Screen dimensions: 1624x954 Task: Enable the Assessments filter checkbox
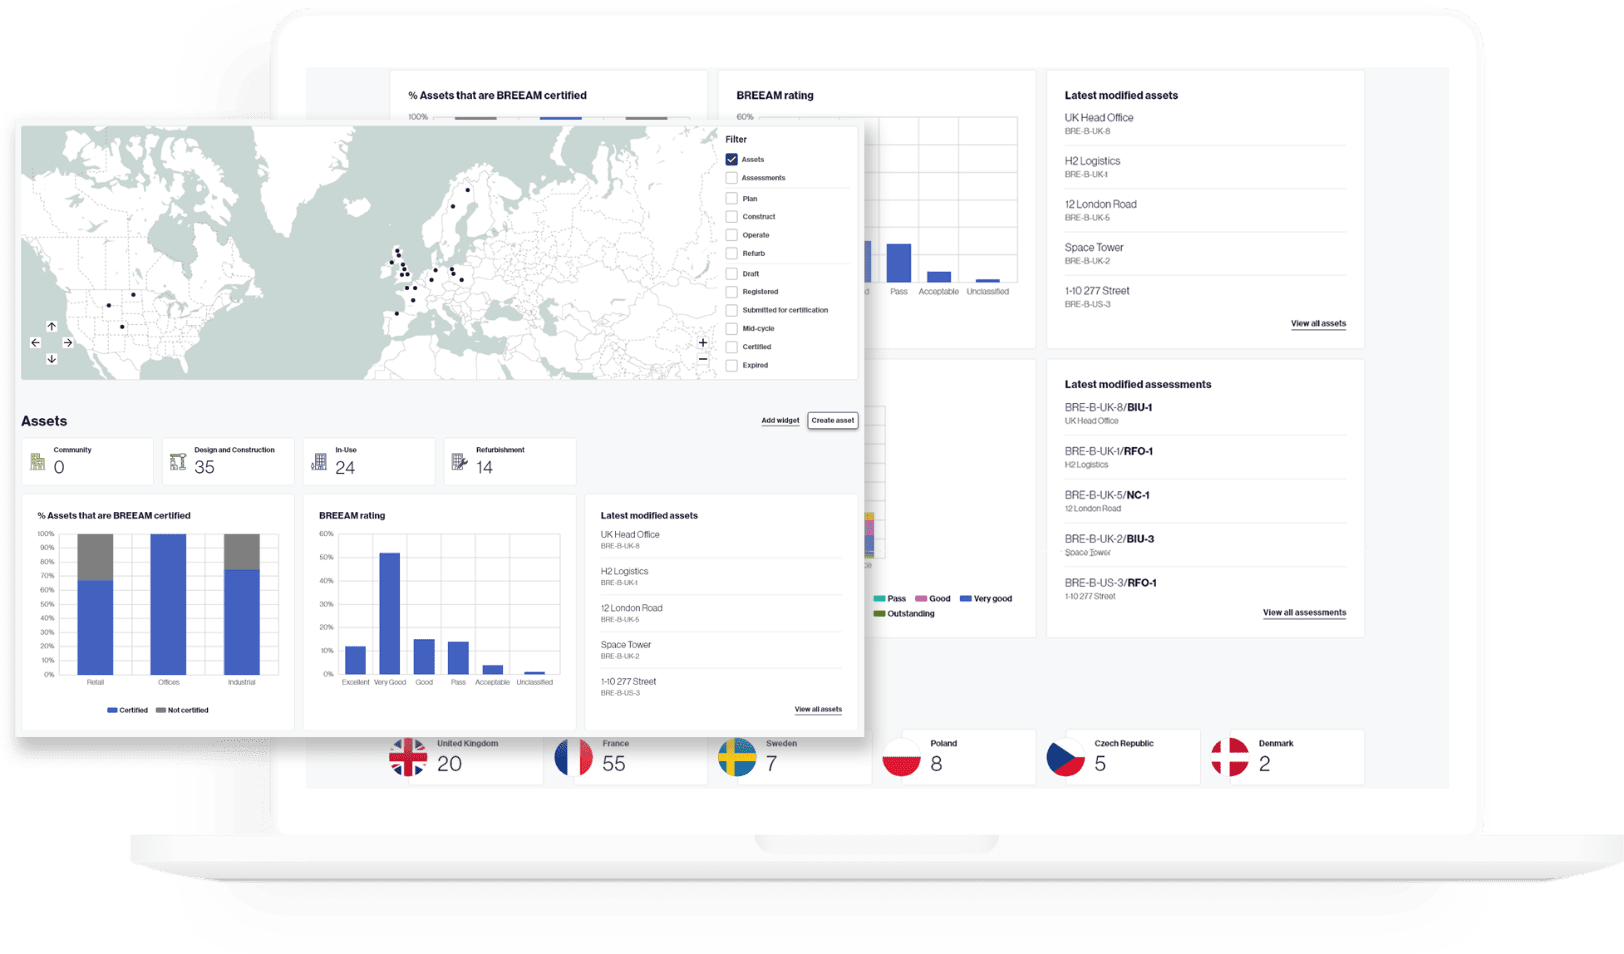pyautogui.click(x=732, y=178)
